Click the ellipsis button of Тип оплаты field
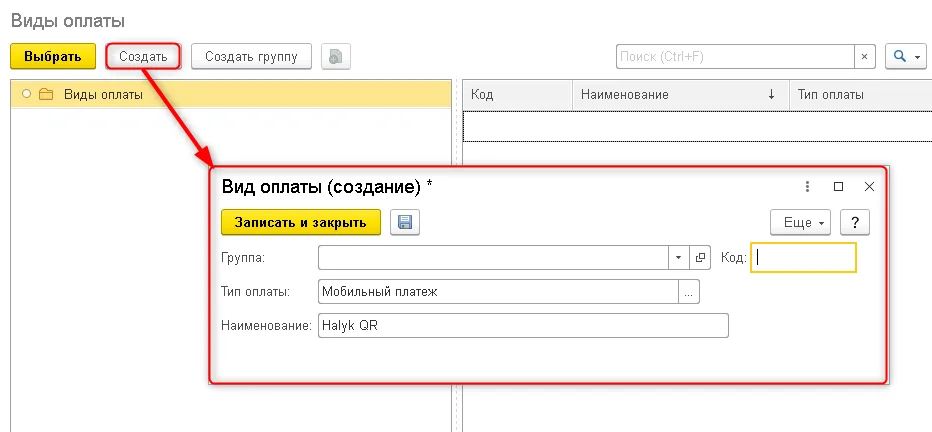This screenshot has width=932, height=432. (x=689, y=292)
